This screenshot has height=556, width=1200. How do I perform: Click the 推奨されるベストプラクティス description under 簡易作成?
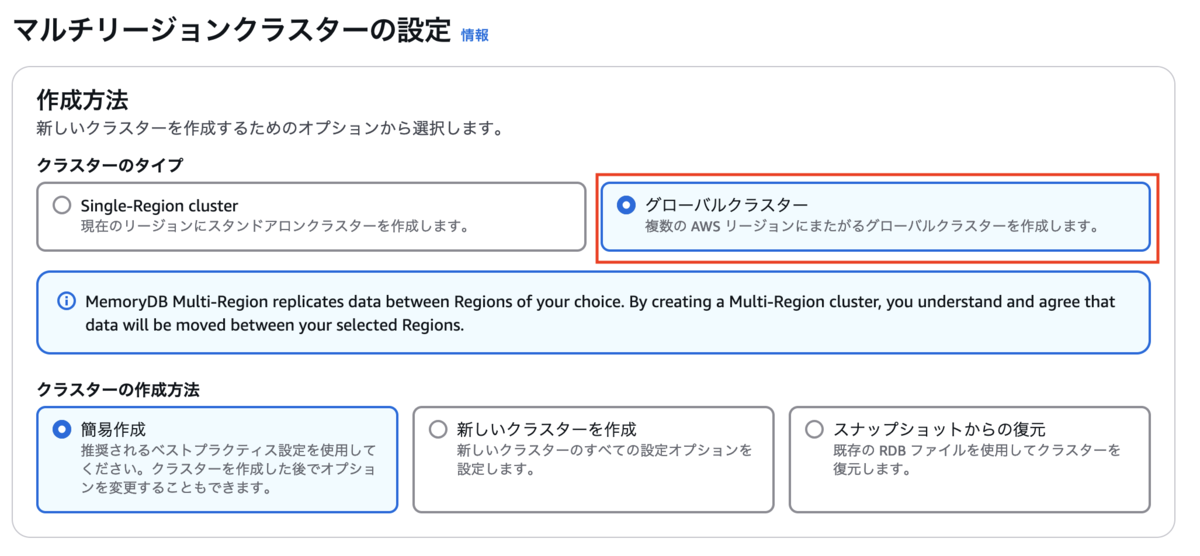pyautogui.click(x=229, y=469)
